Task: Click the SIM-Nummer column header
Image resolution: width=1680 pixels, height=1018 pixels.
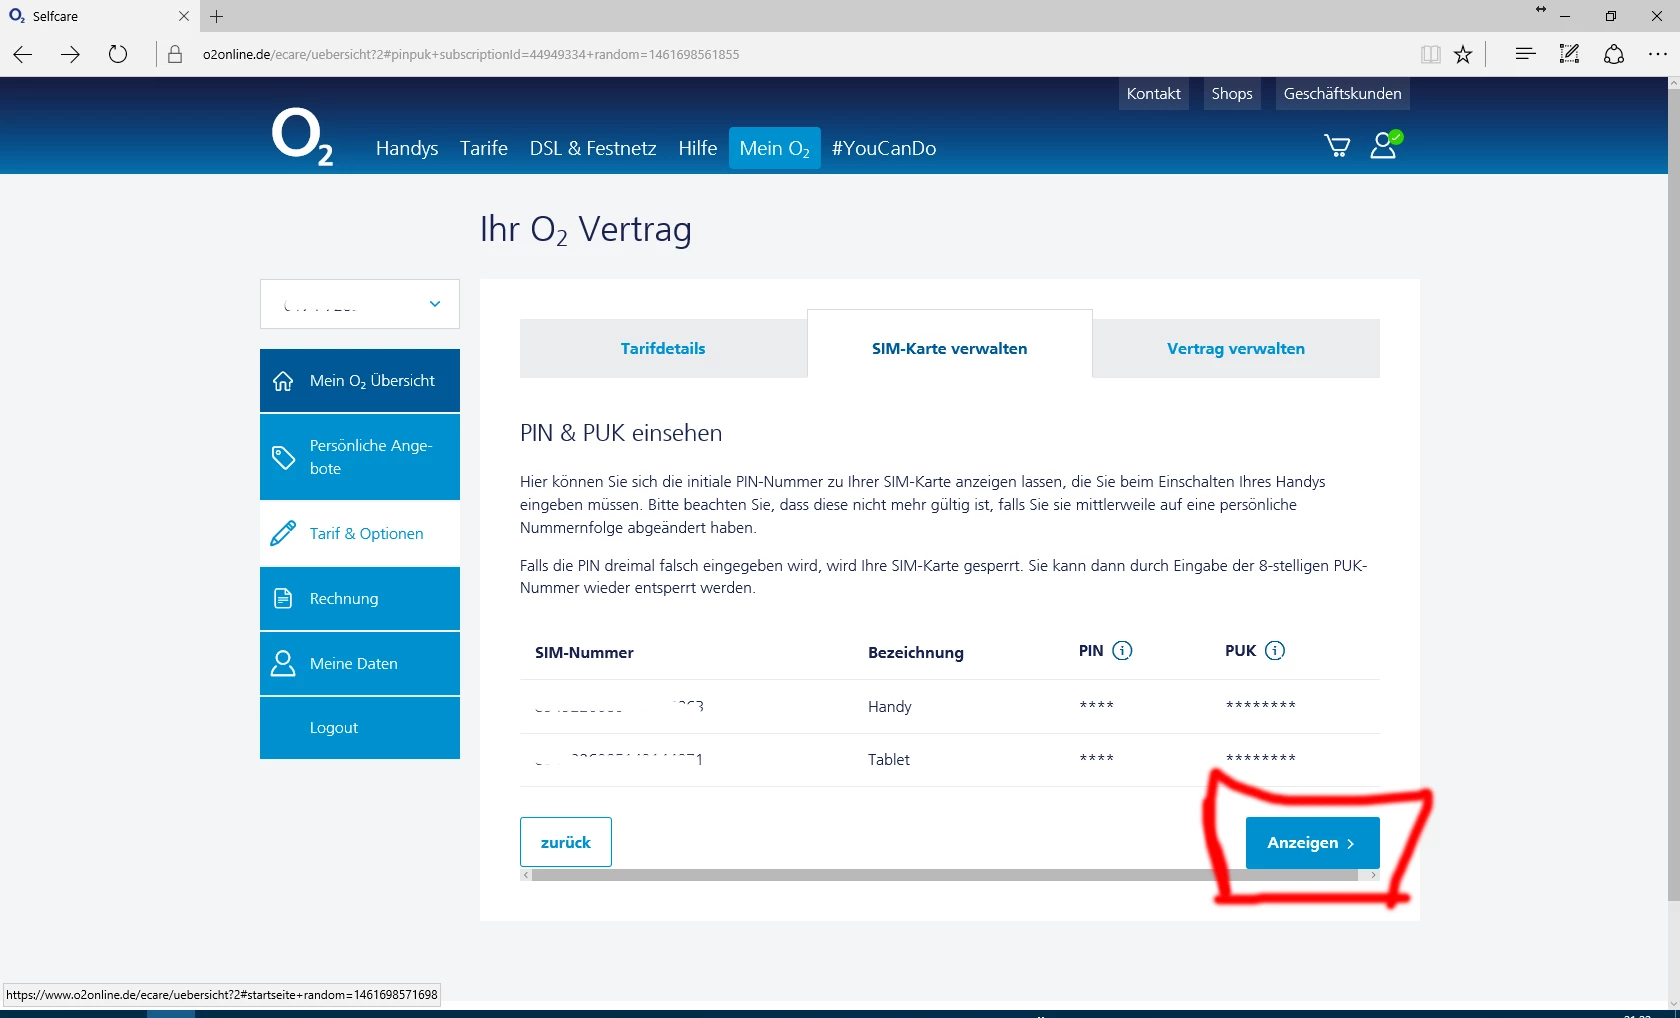Action: coord(584,652)
